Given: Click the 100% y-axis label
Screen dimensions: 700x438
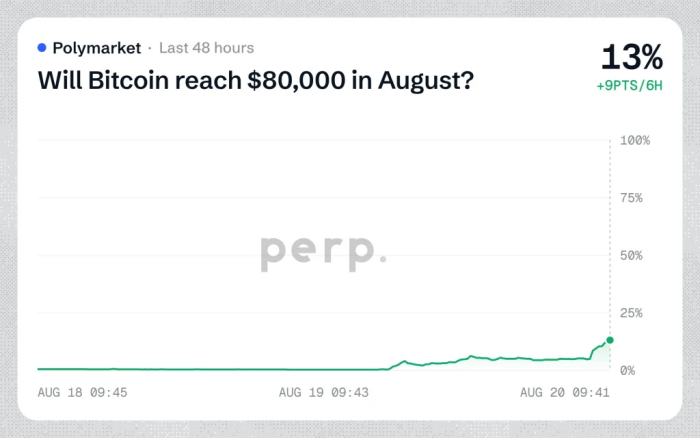Looking at the screenshot, I should click(x=635, y=140).
